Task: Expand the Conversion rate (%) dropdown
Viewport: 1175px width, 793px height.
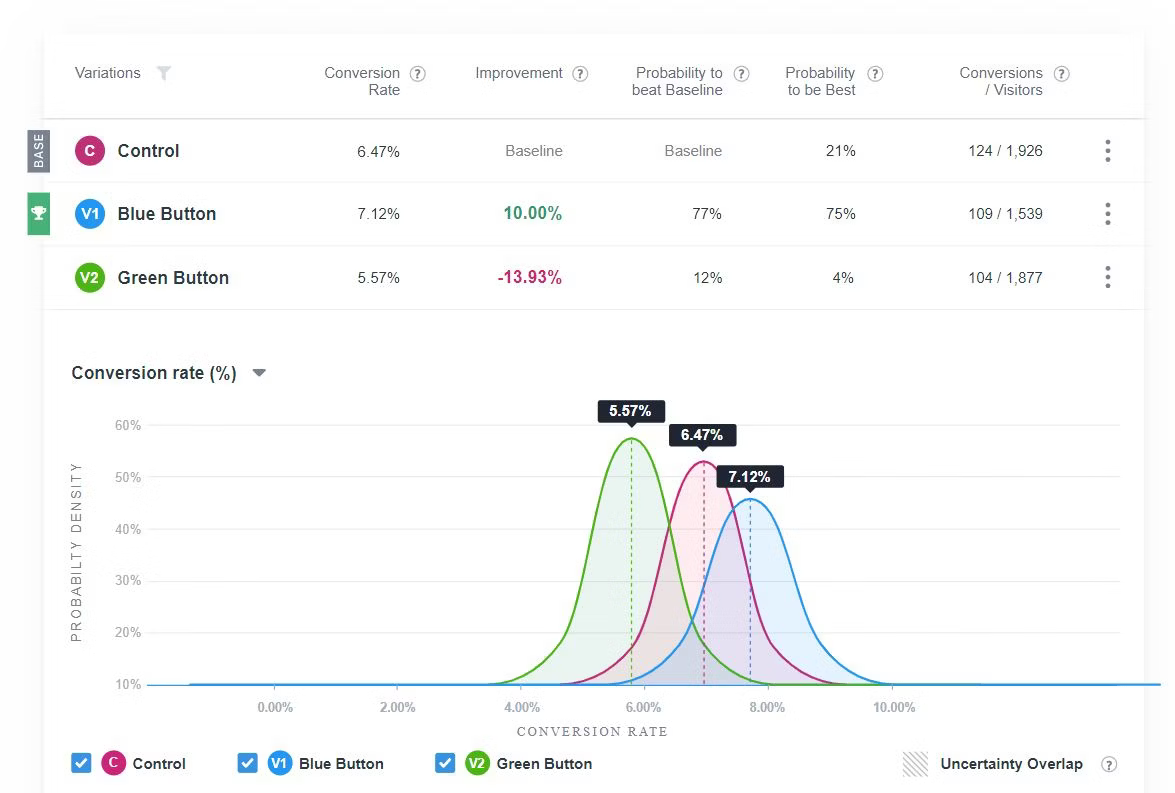Action: pos(258,373)
